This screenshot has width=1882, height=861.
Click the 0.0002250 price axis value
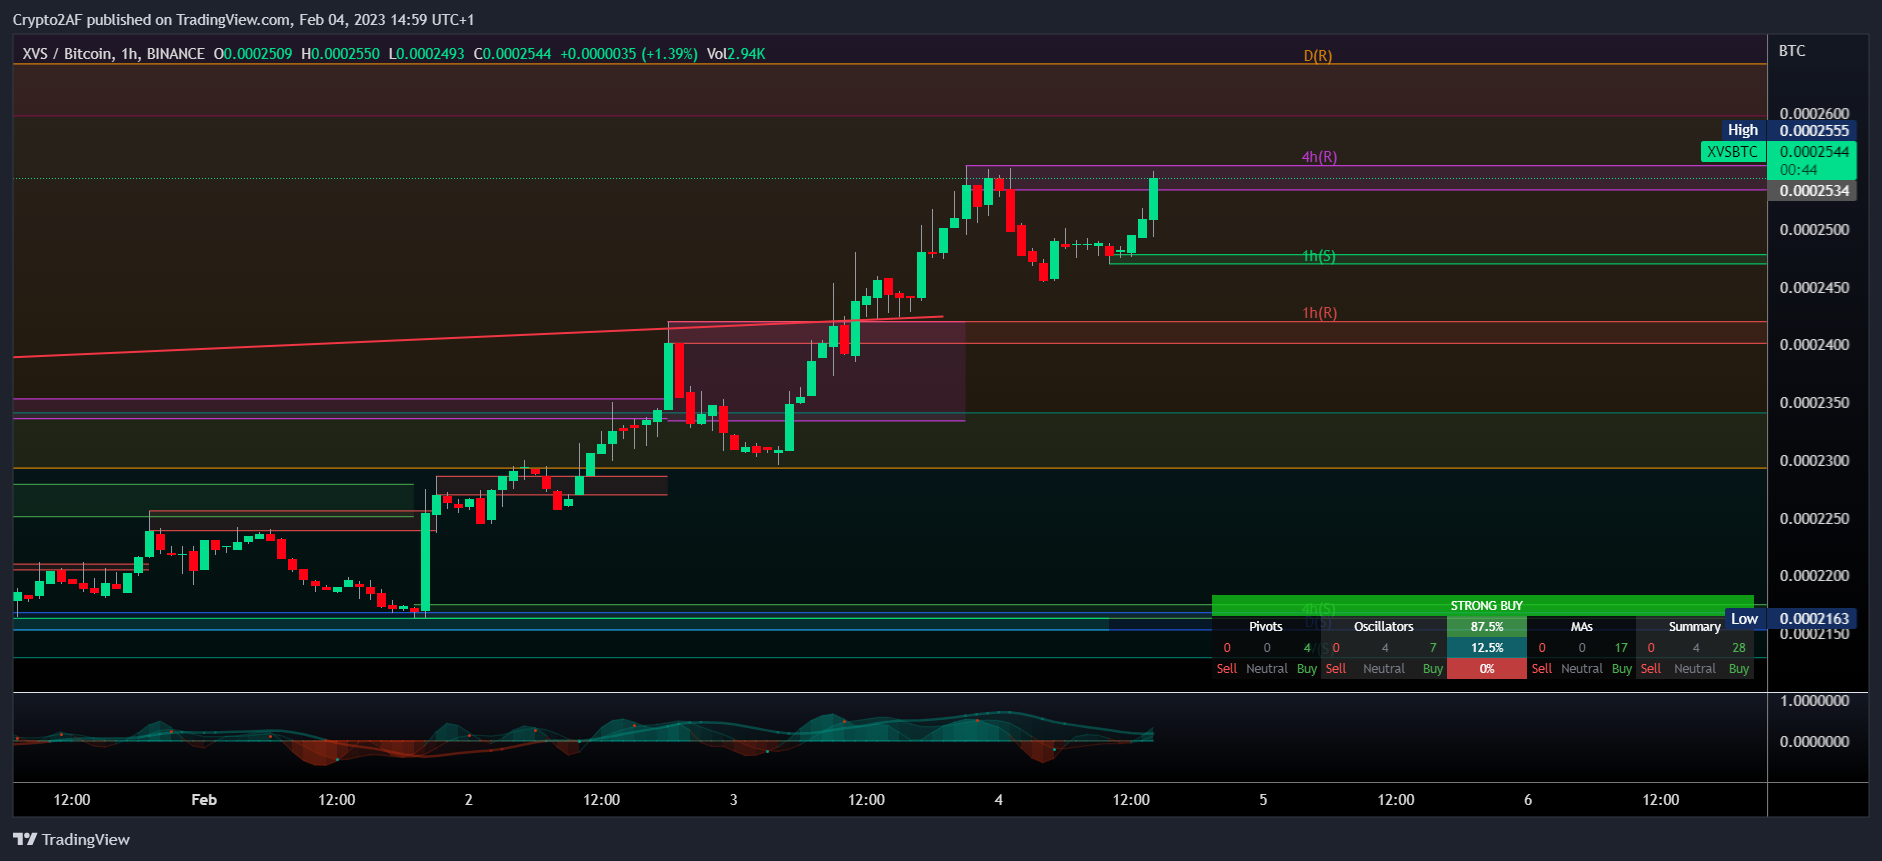[1814, 519]
